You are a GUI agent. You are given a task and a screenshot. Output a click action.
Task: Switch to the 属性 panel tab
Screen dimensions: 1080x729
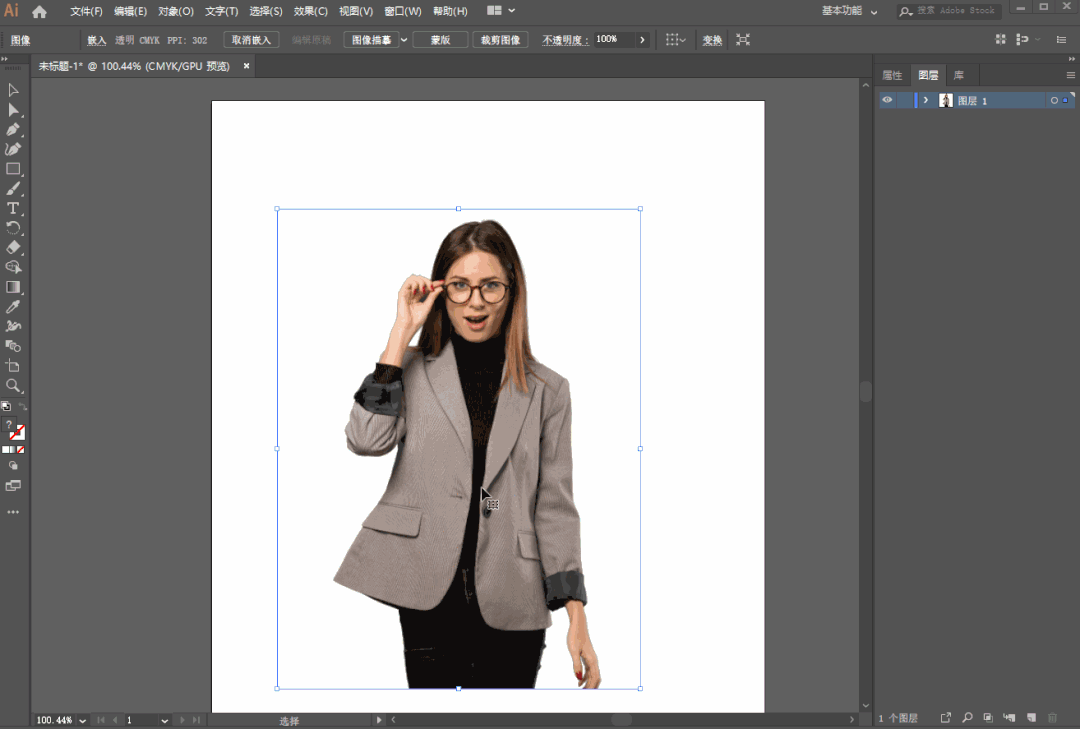point(891,75)
